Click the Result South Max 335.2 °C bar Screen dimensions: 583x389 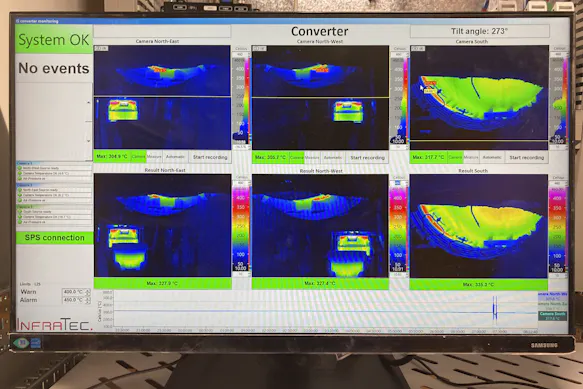pyautogui.click(x=479, y=284)
